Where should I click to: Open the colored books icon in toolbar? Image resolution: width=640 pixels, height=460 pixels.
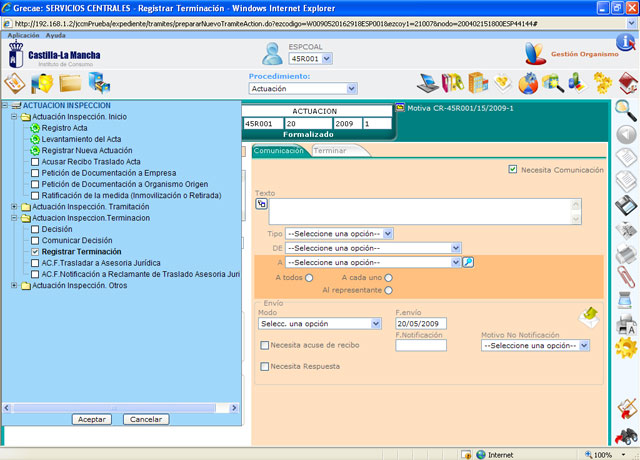pos(452,83)
